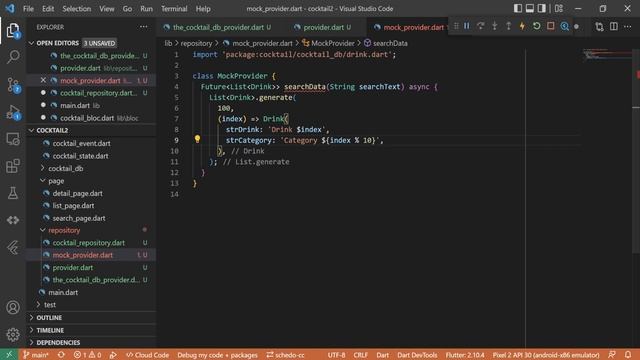Switch to the mock_provider.dart editor tab
Image resolution: width=640 pixels, height=360 pixels.
tap(413, 27)
